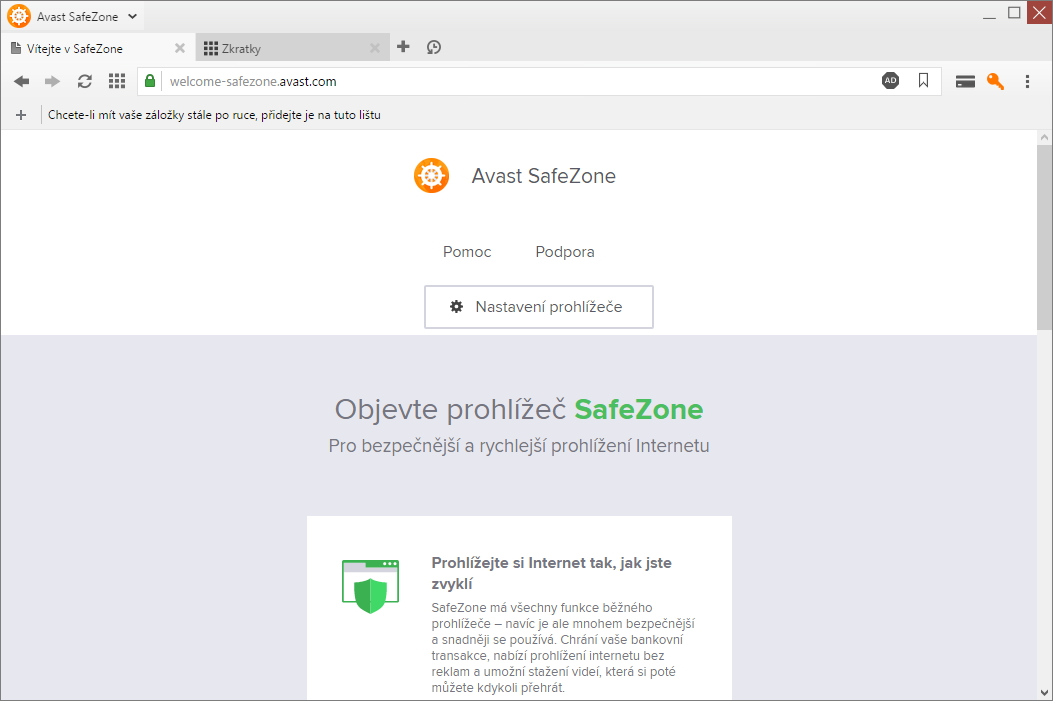This screenshot has height=701, width=1053.
Task: Click the 'Avast SafeZone' page title text
Action: point(543,176)
